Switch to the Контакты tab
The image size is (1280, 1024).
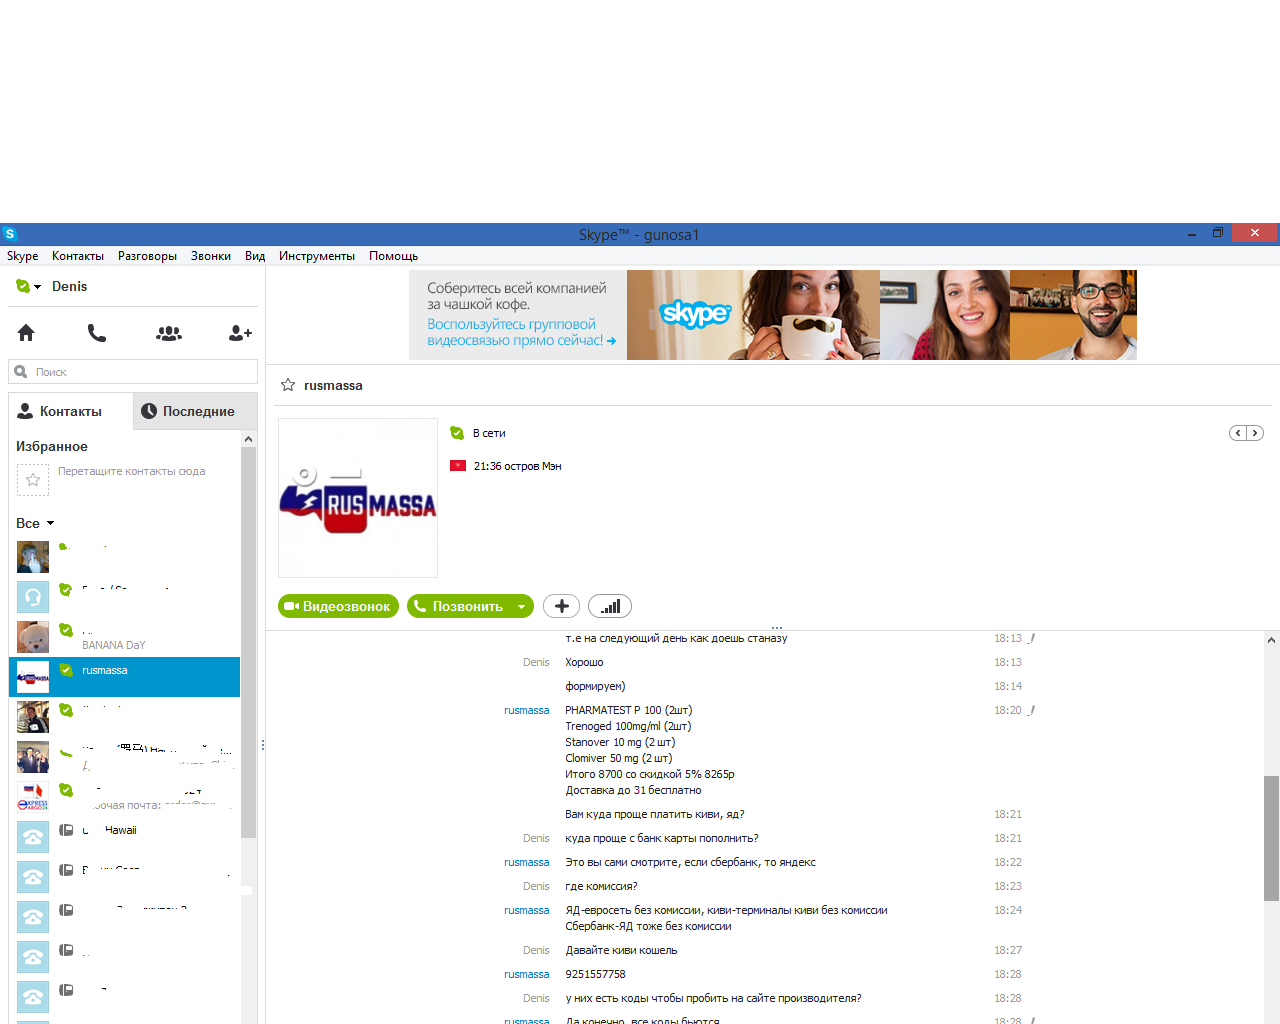(71, 411)
